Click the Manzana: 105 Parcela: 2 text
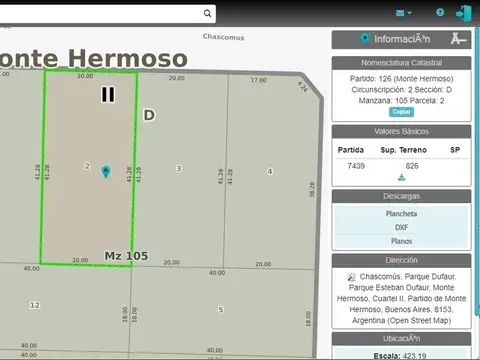 tap(401, 101)
